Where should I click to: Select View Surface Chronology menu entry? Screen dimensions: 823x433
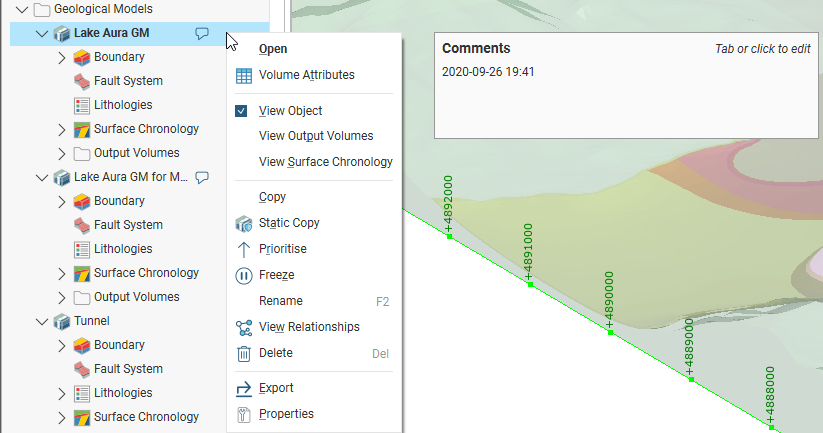325,162
